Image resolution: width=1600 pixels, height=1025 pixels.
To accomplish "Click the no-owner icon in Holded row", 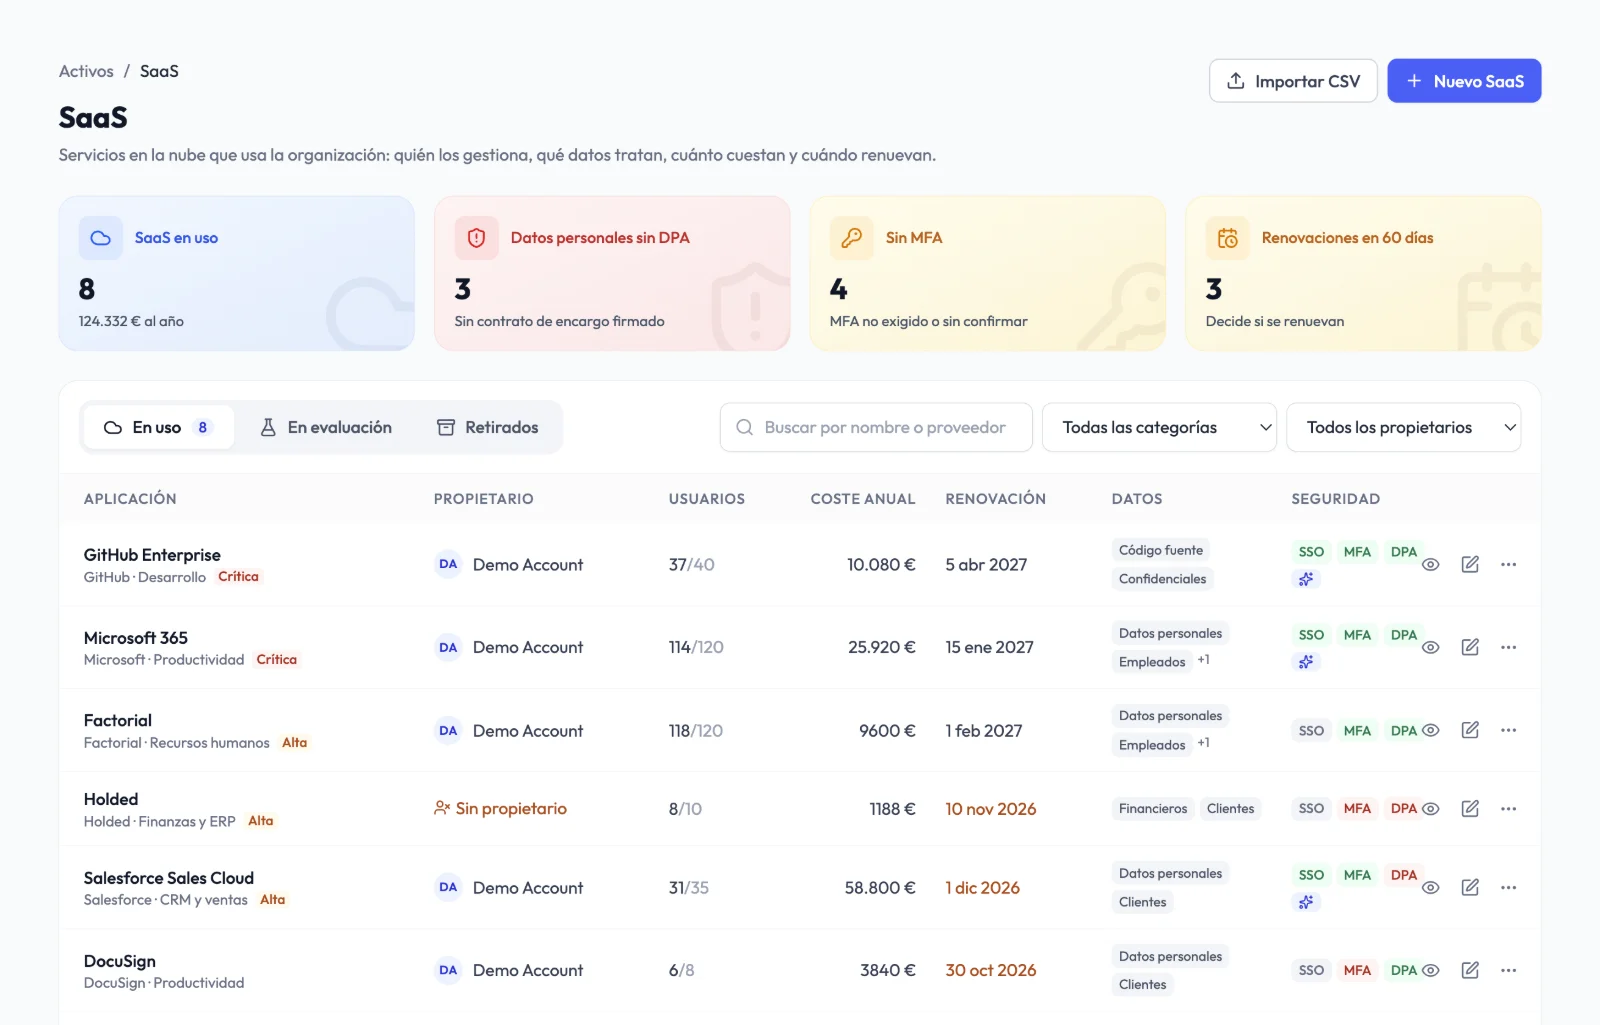I will [442, 808].
